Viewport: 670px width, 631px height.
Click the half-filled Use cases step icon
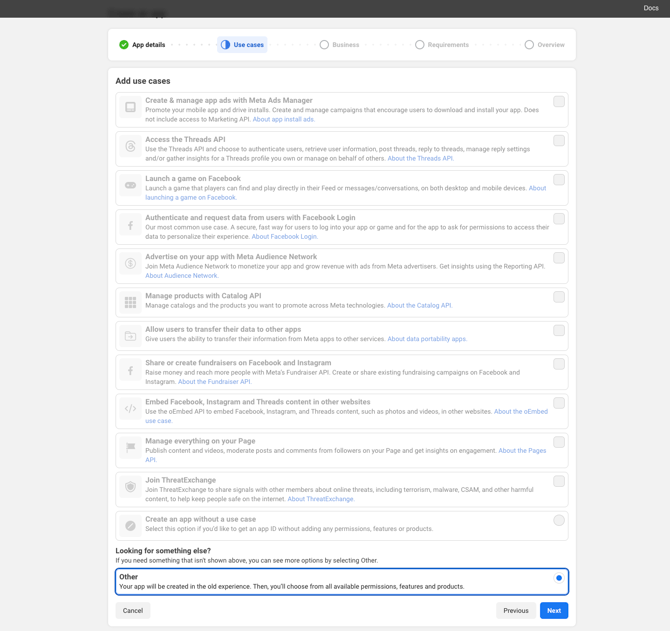(x=225, y=44)
